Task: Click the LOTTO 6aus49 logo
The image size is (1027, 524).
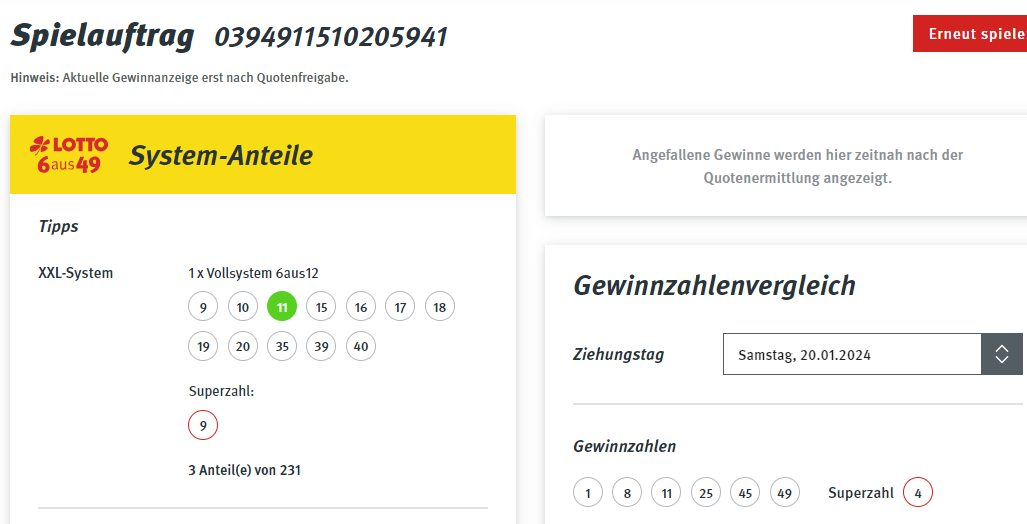Action: 69,155
